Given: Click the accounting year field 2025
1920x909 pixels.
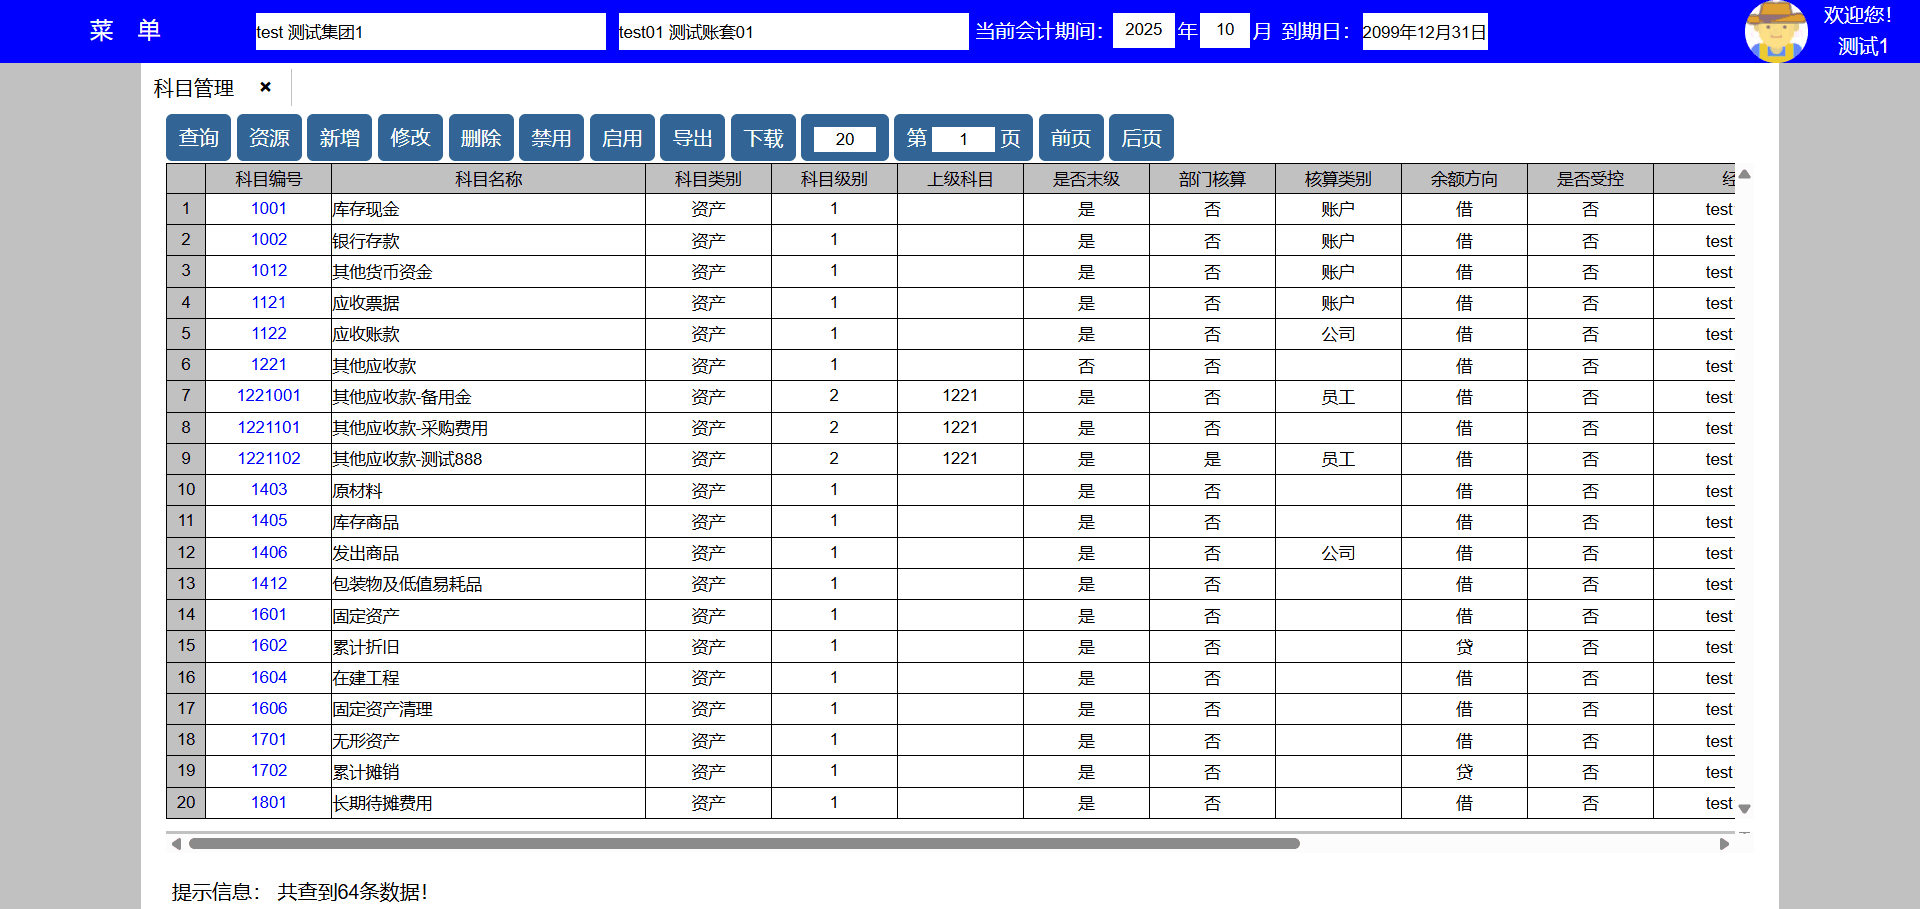Looking at the screenshot, I should click(1143, 30).
